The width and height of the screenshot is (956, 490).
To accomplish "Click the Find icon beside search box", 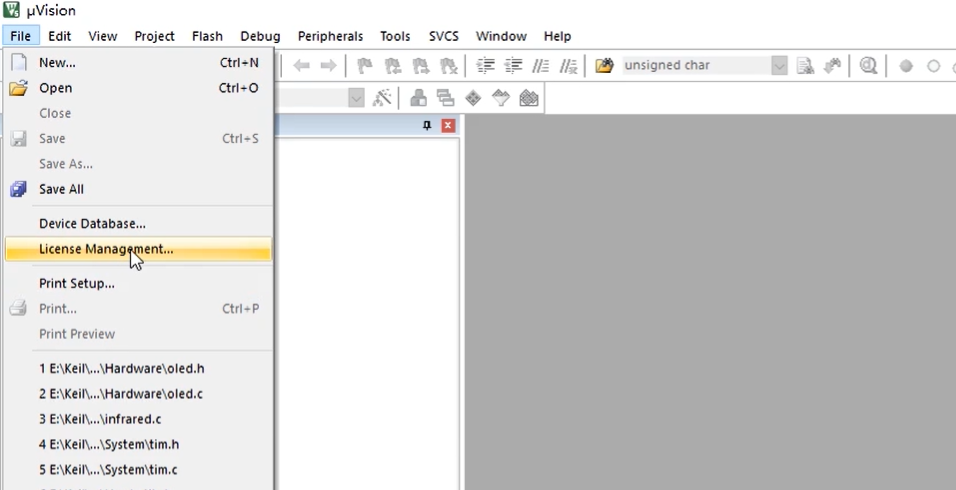I will point(805,65).
